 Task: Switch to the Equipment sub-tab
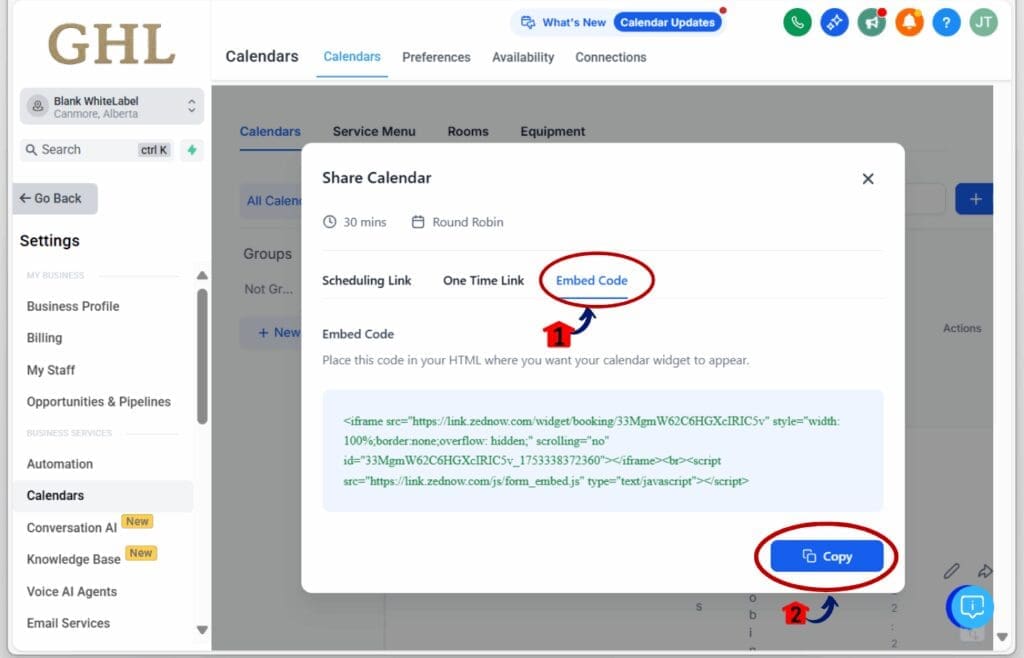click(x=552, y=132)
